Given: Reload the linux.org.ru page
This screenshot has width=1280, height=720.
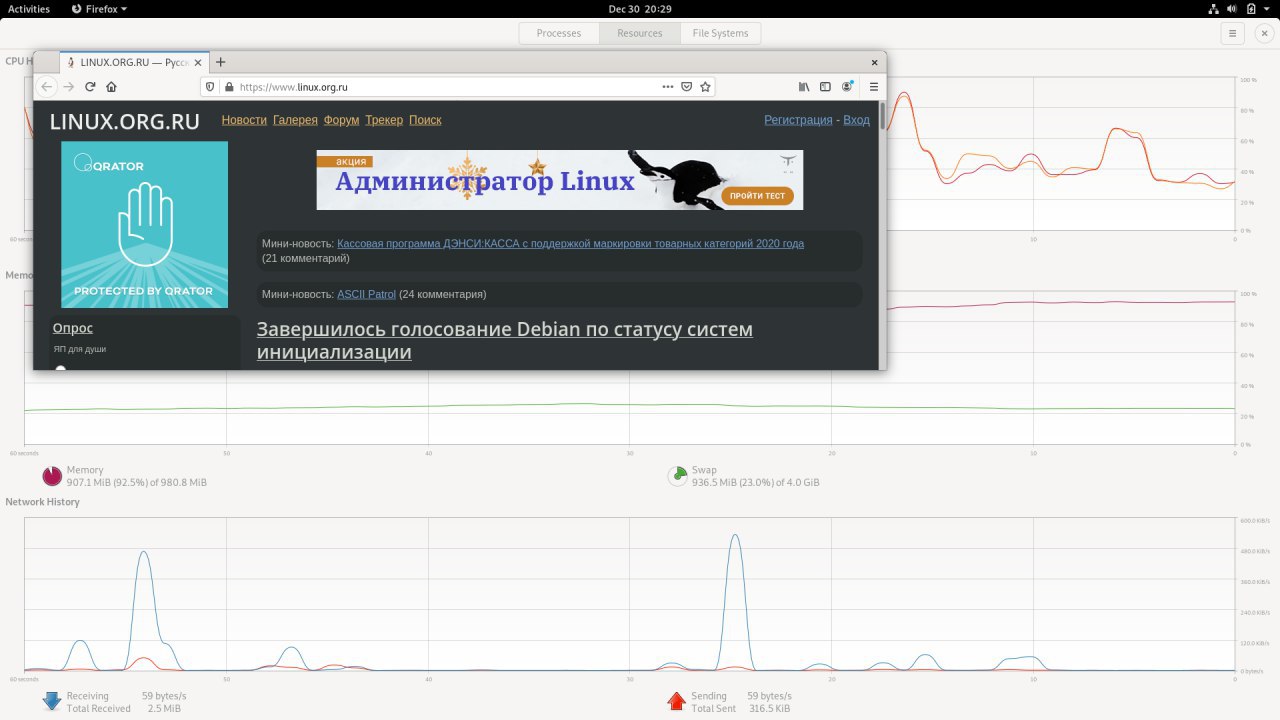Looking at the screenshot, I should pyautogui.click(x=90, y=87).
